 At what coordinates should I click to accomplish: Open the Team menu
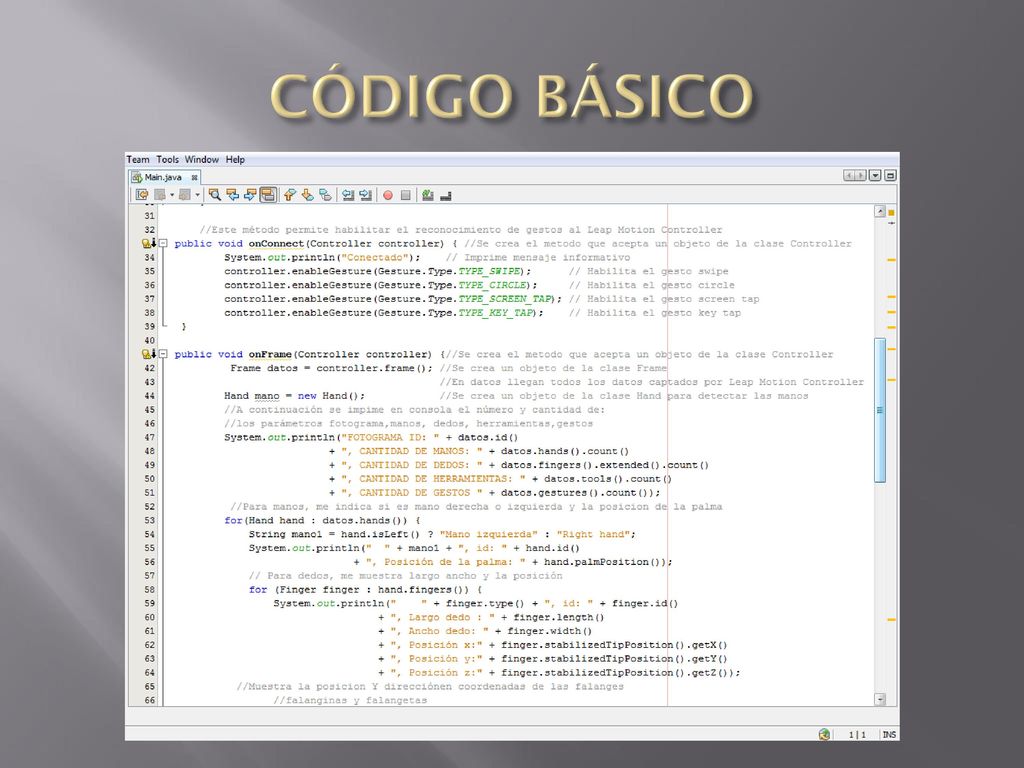pyautogui.click(x=138, y=159)
